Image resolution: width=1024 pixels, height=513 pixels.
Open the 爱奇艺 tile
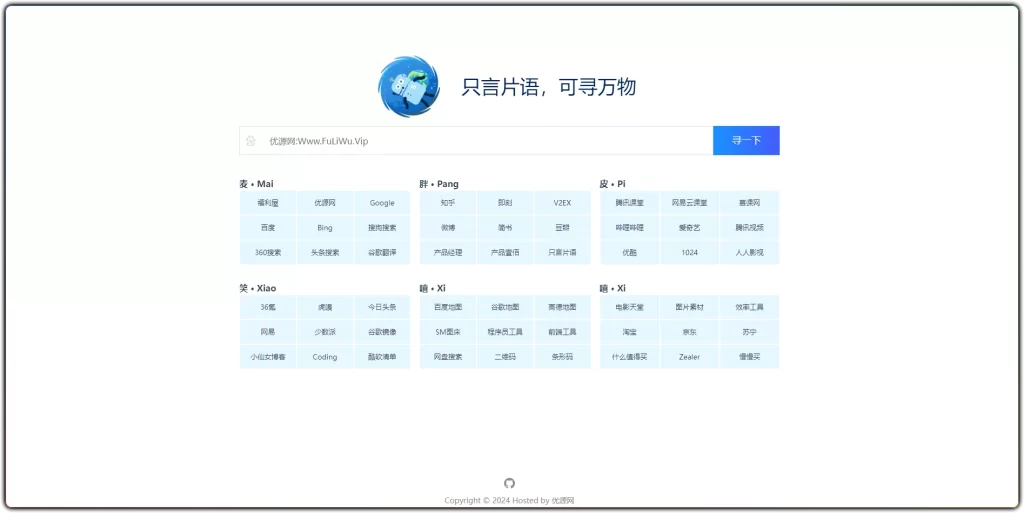click(690, 228)
